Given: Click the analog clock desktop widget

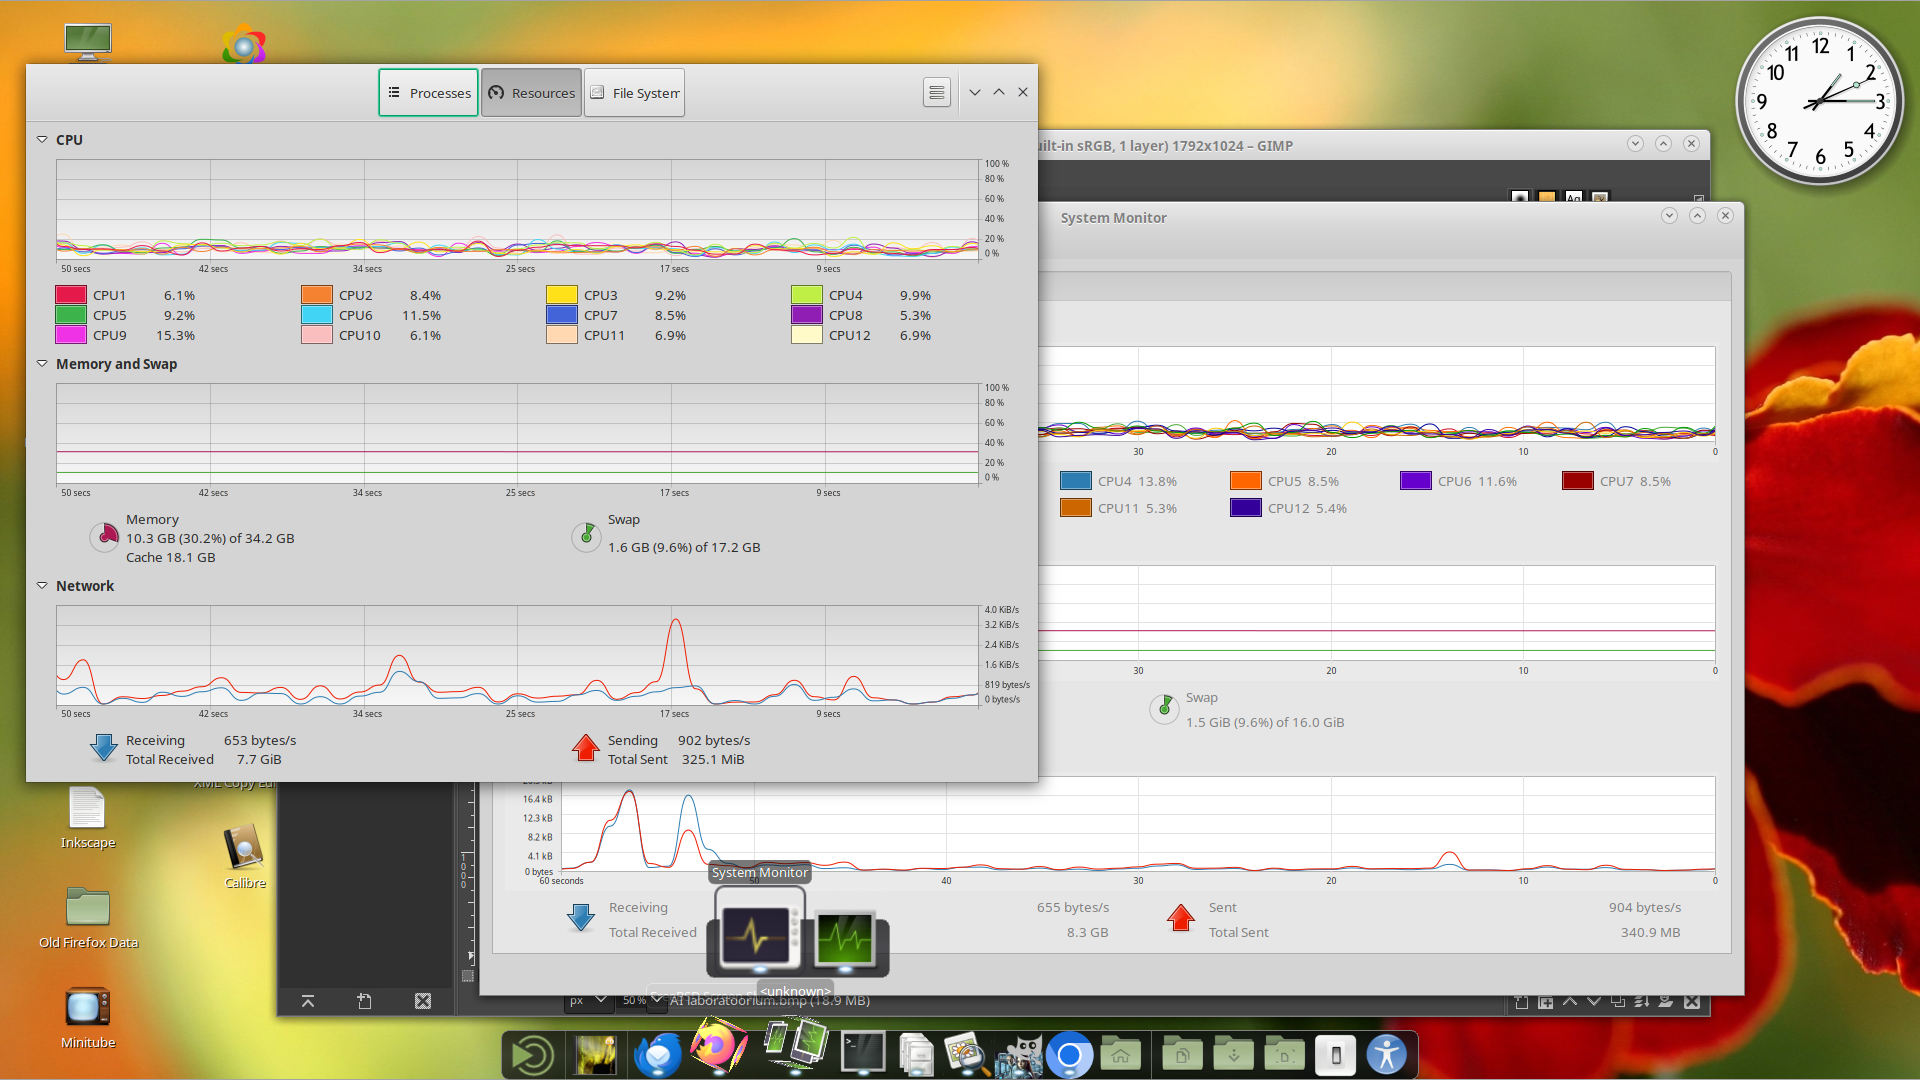Looking at the screenshot, I should click(1820, 101).
